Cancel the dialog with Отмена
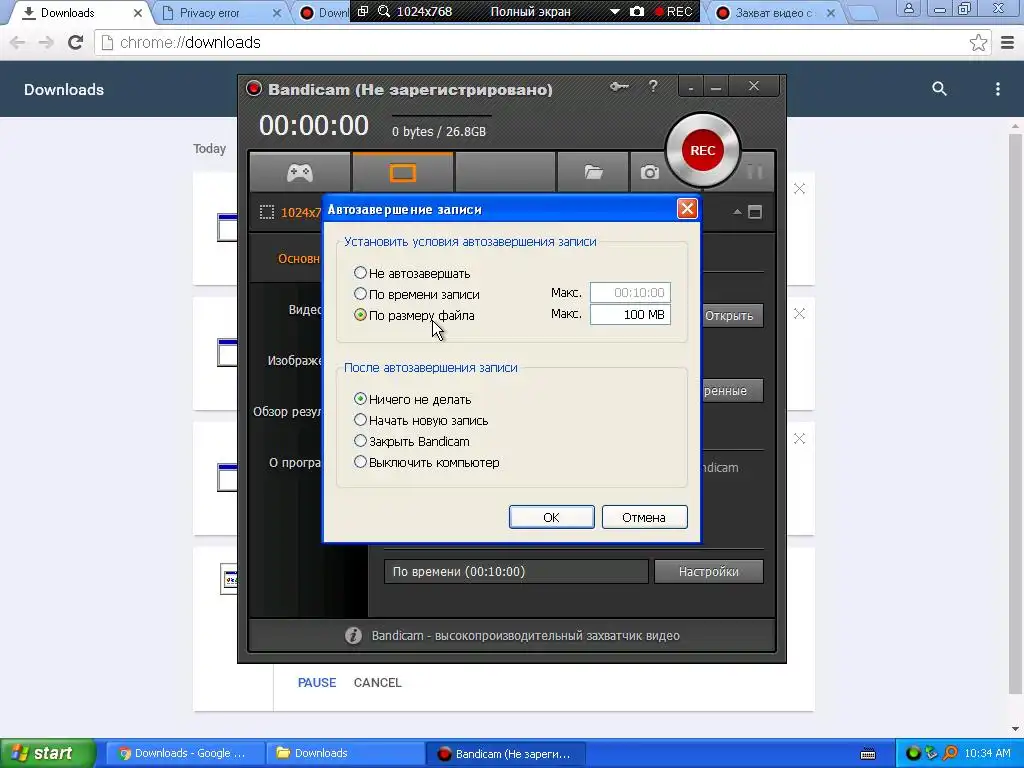1024x768 pixels. coord(644,517)
